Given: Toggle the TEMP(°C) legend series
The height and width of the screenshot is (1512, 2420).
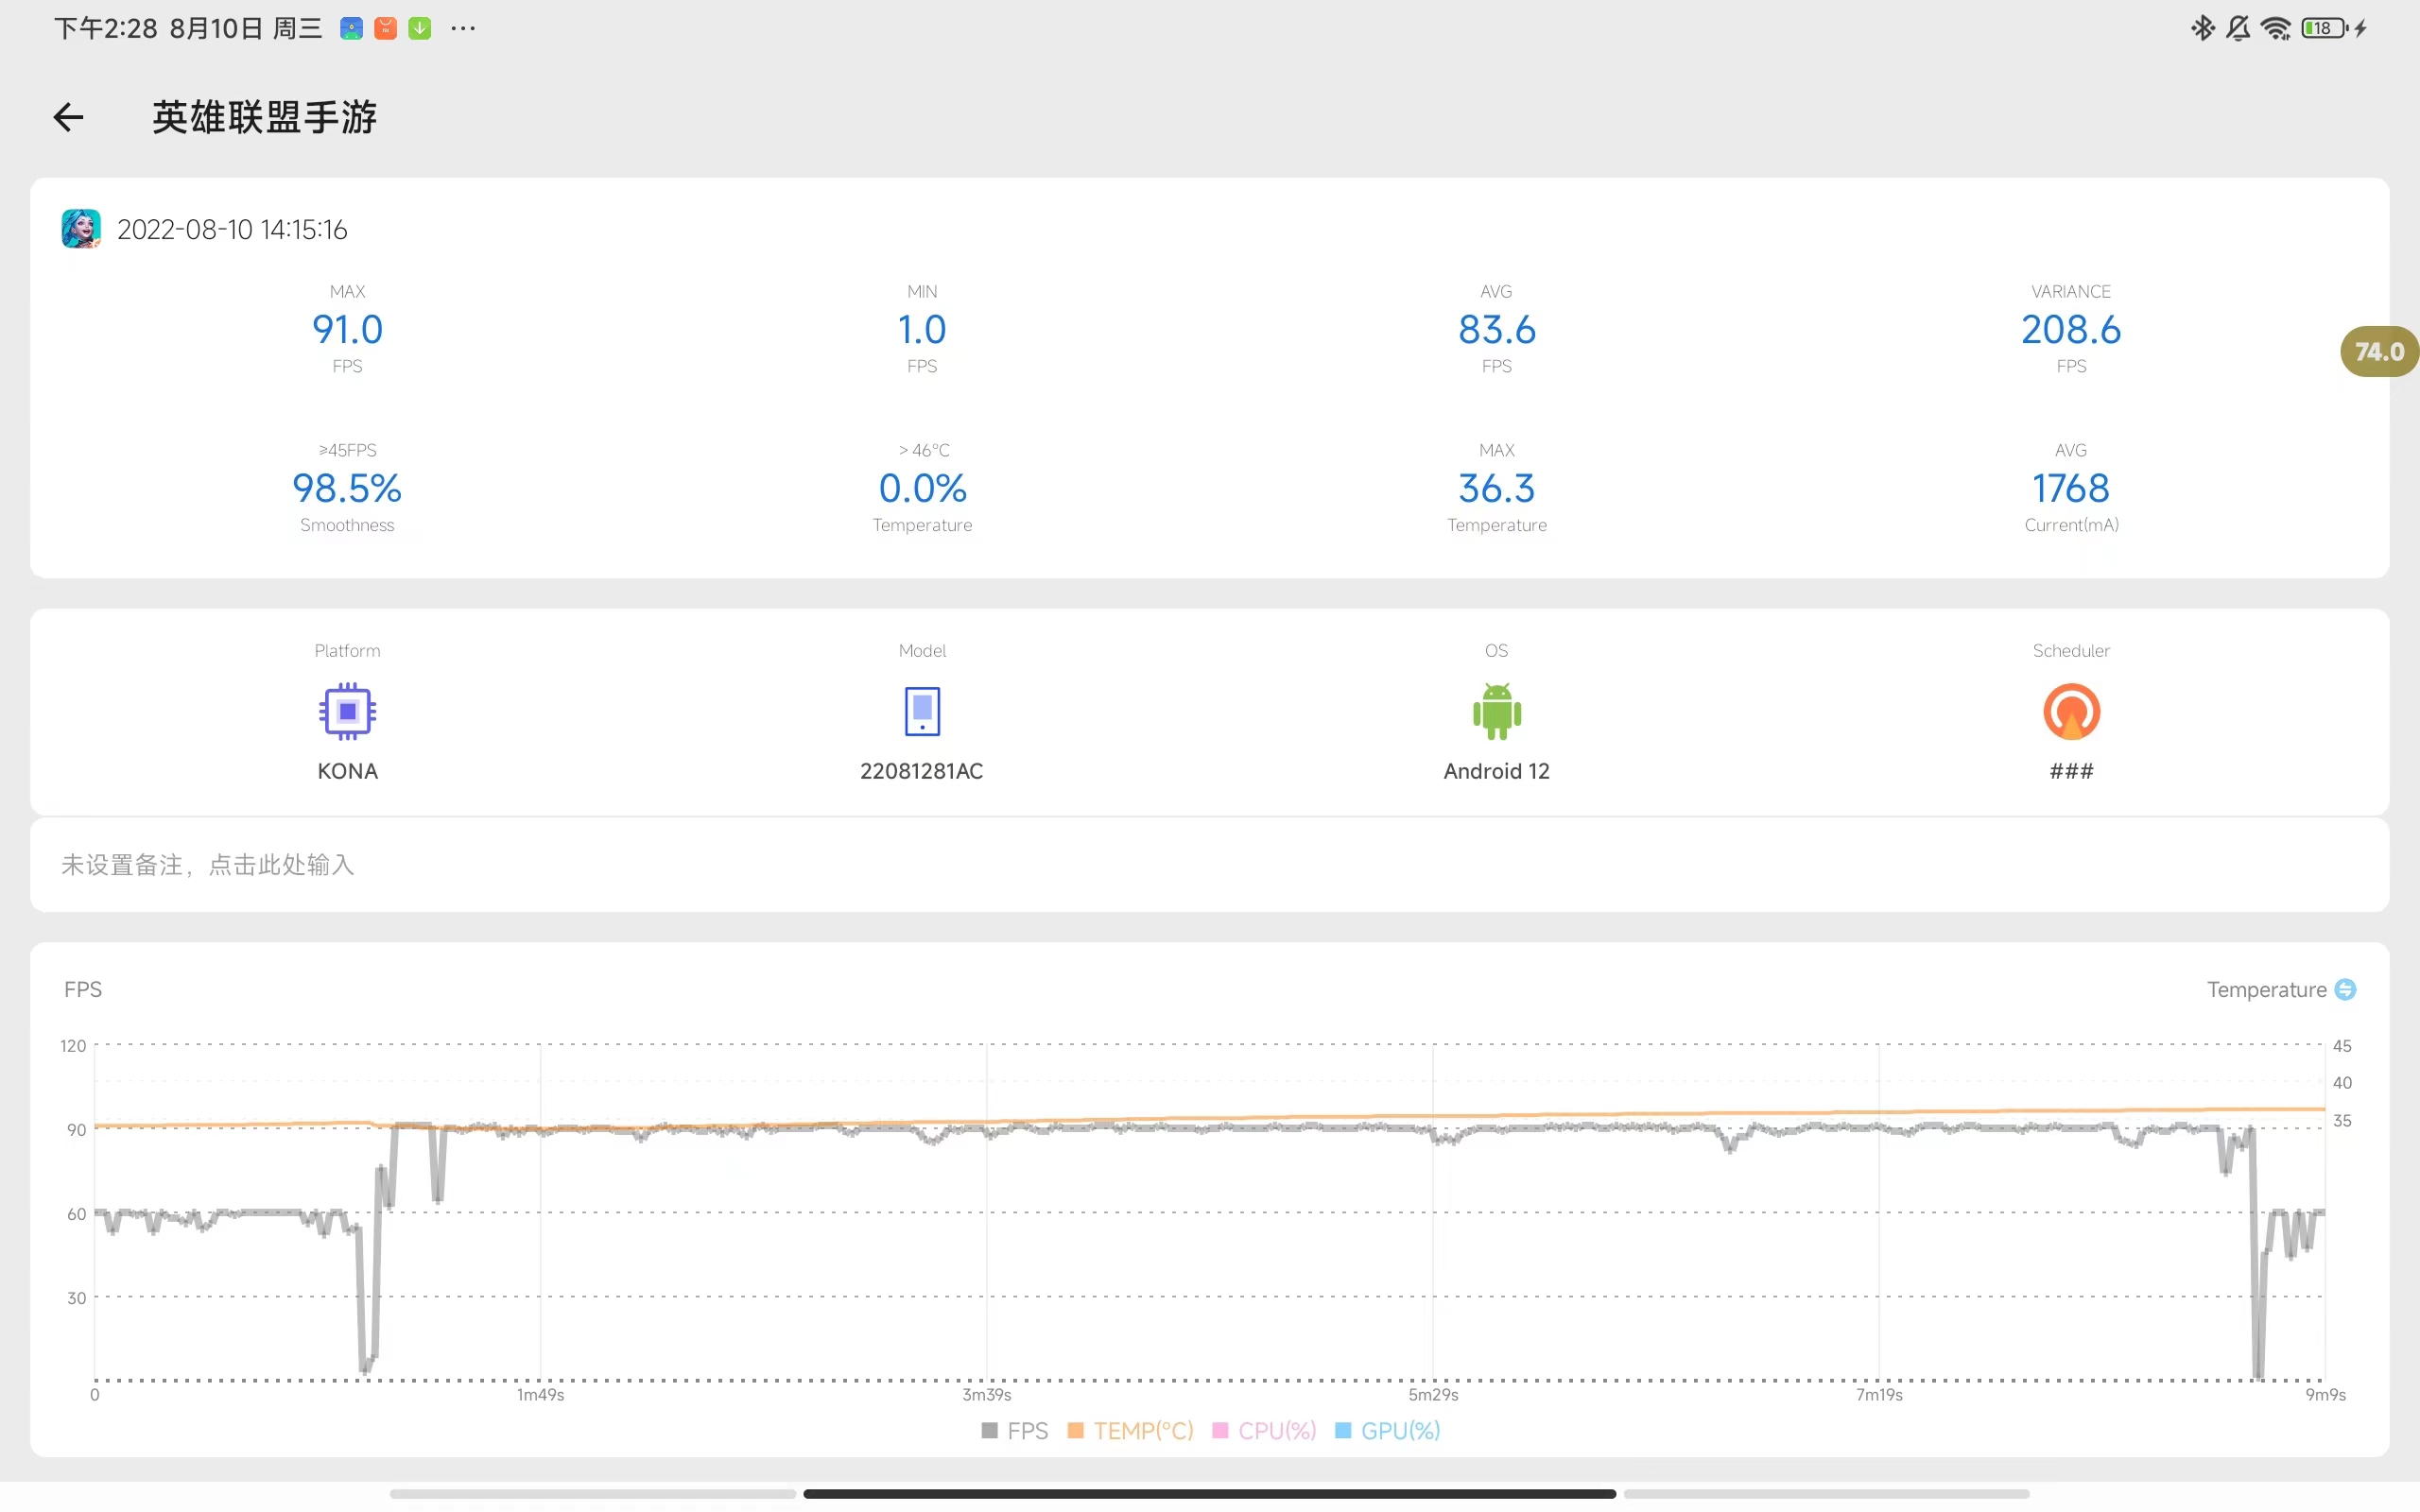Looking at the screenshot, I should coord(1131,1430).
